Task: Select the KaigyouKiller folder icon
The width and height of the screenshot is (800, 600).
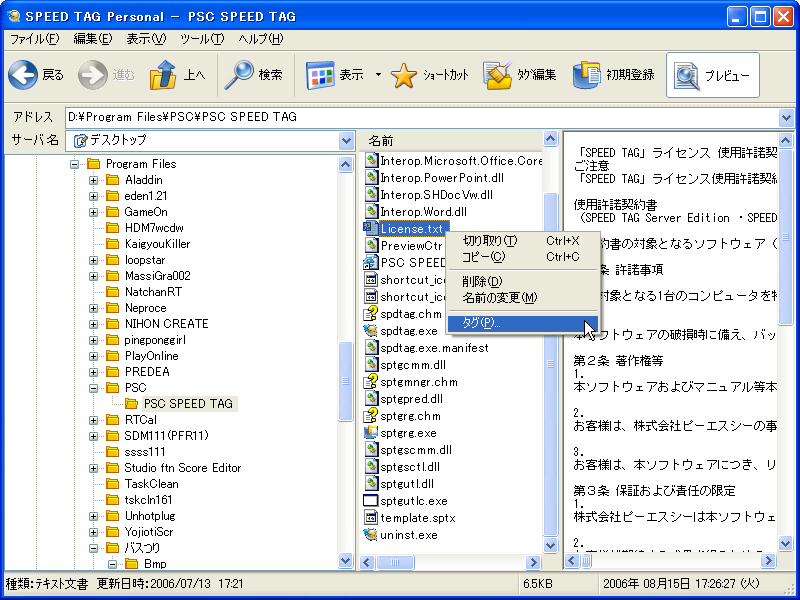Action: click(113, 244)
